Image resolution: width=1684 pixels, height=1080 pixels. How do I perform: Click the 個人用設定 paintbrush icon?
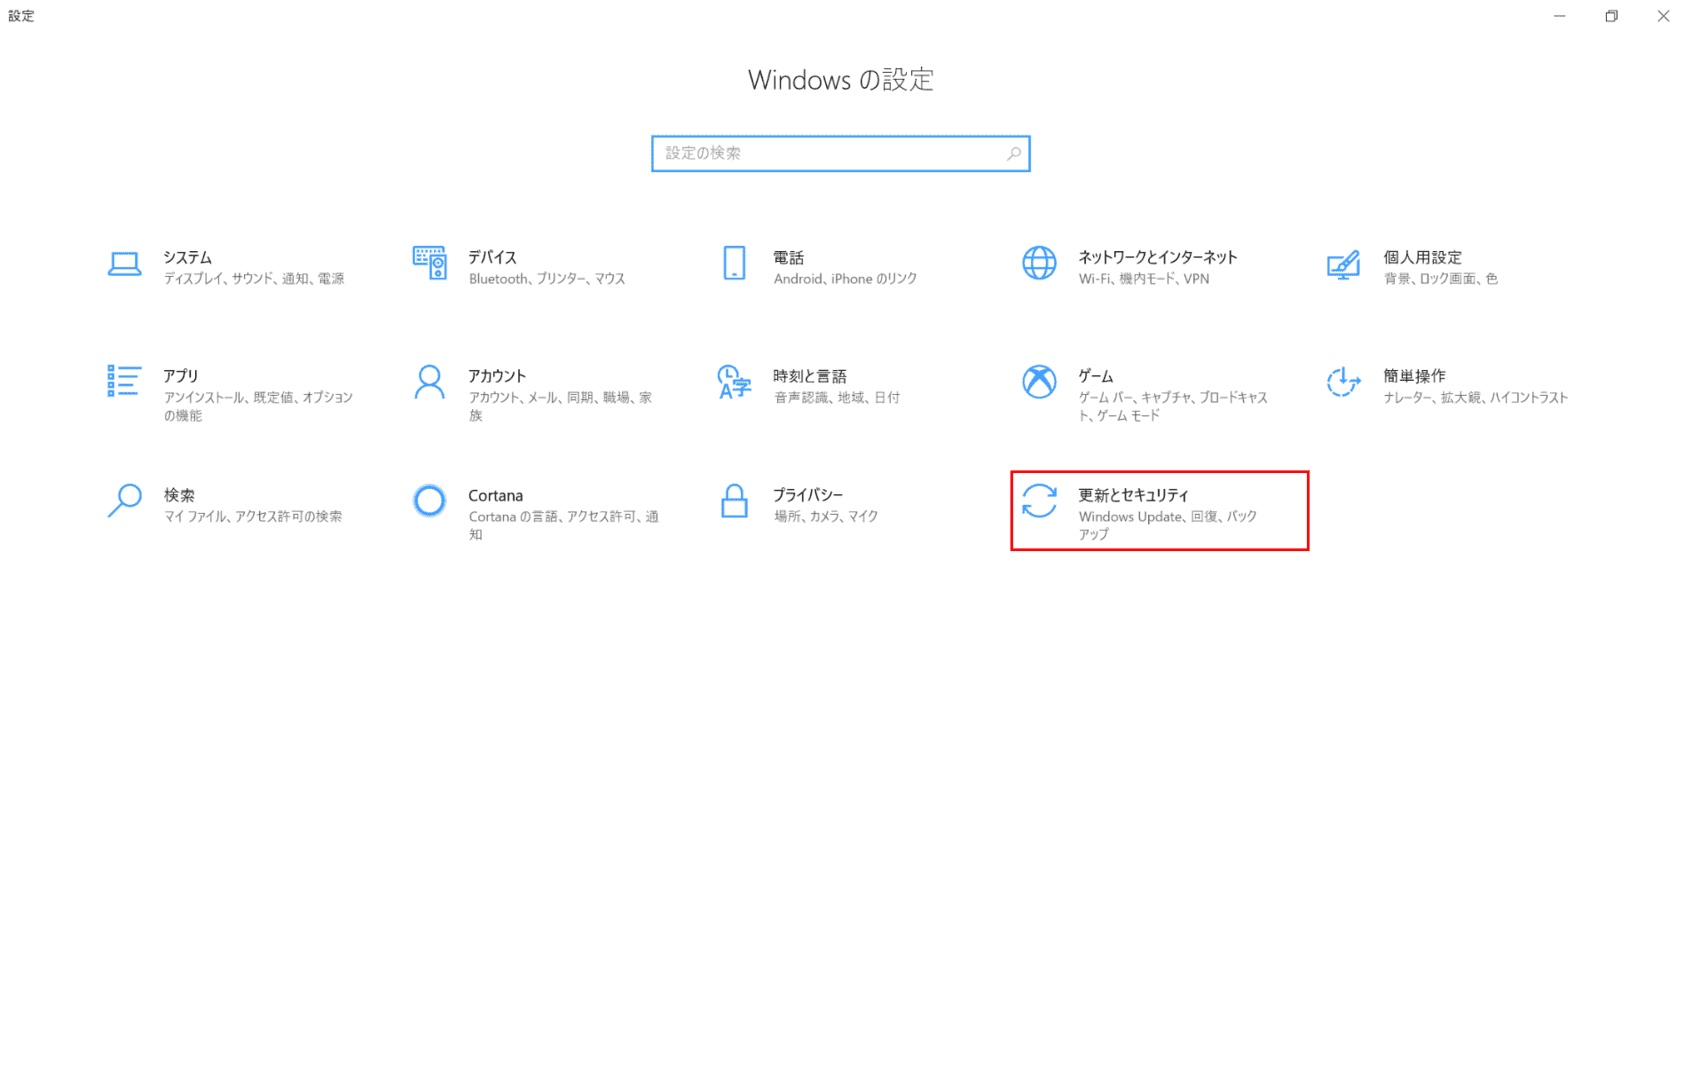1343,265
